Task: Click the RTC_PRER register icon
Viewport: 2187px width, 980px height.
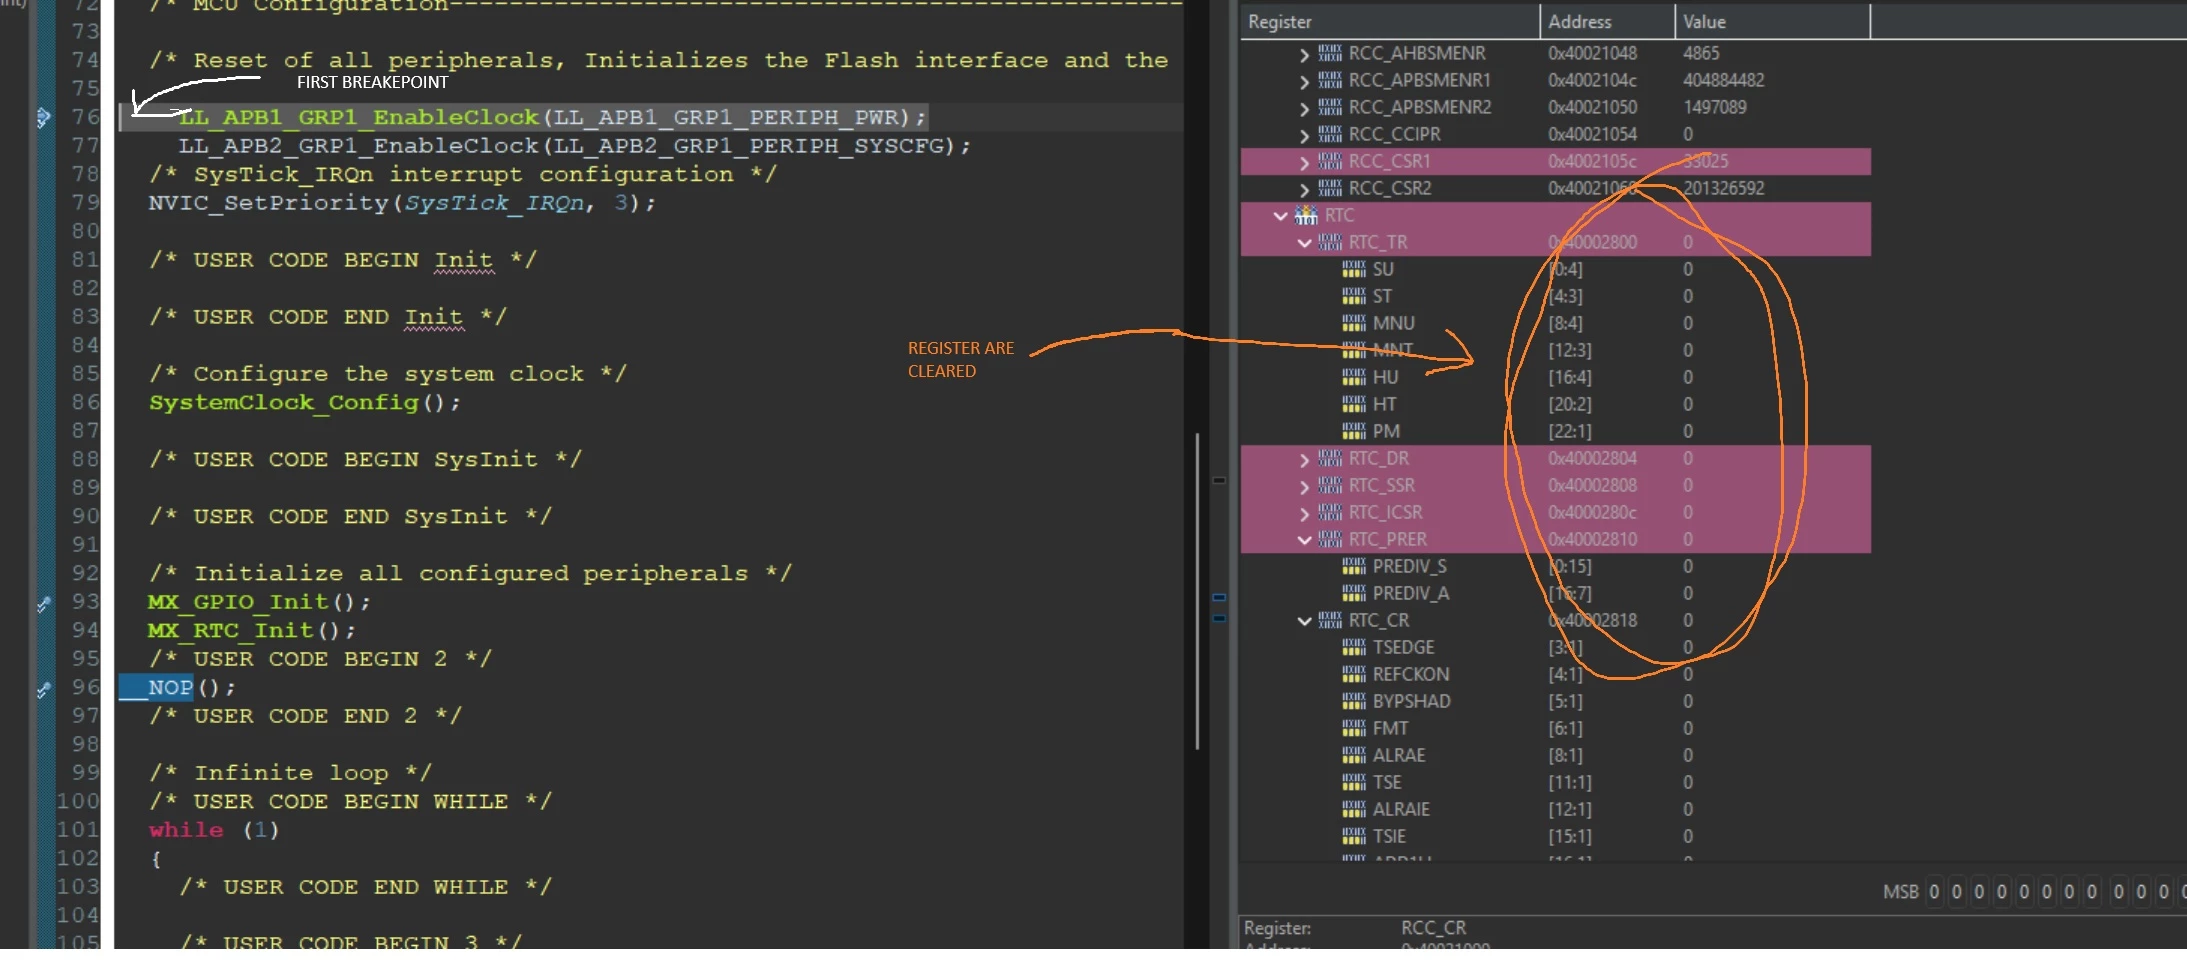Action: point(1330,539)
